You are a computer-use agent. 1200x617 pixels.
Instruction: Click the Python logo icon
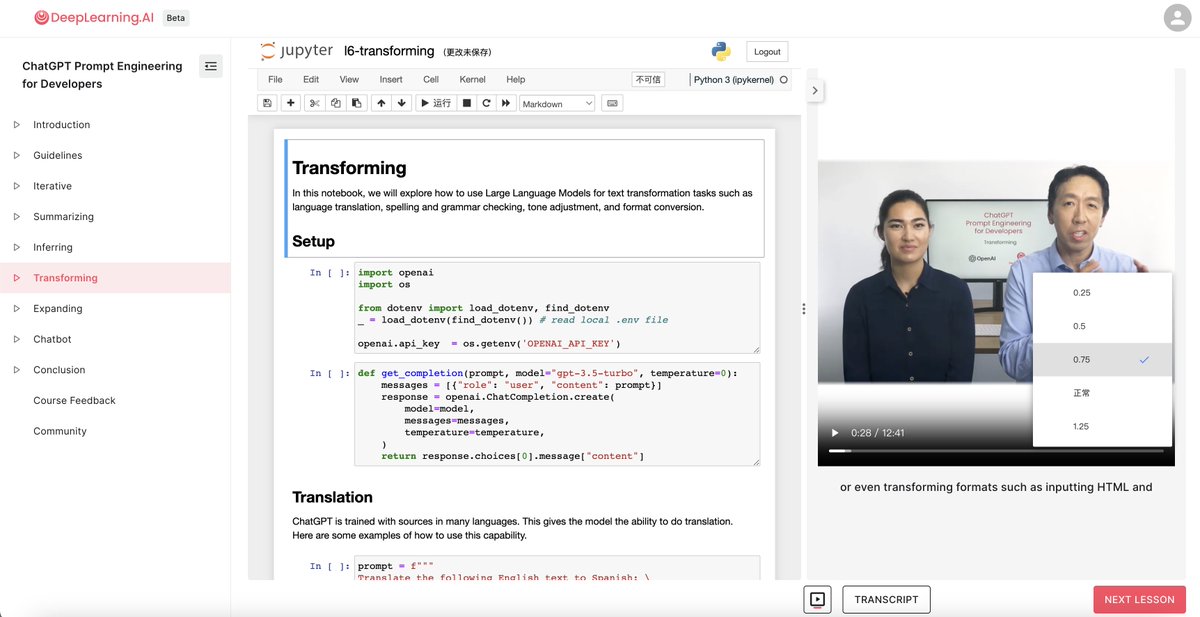point(721,52)
